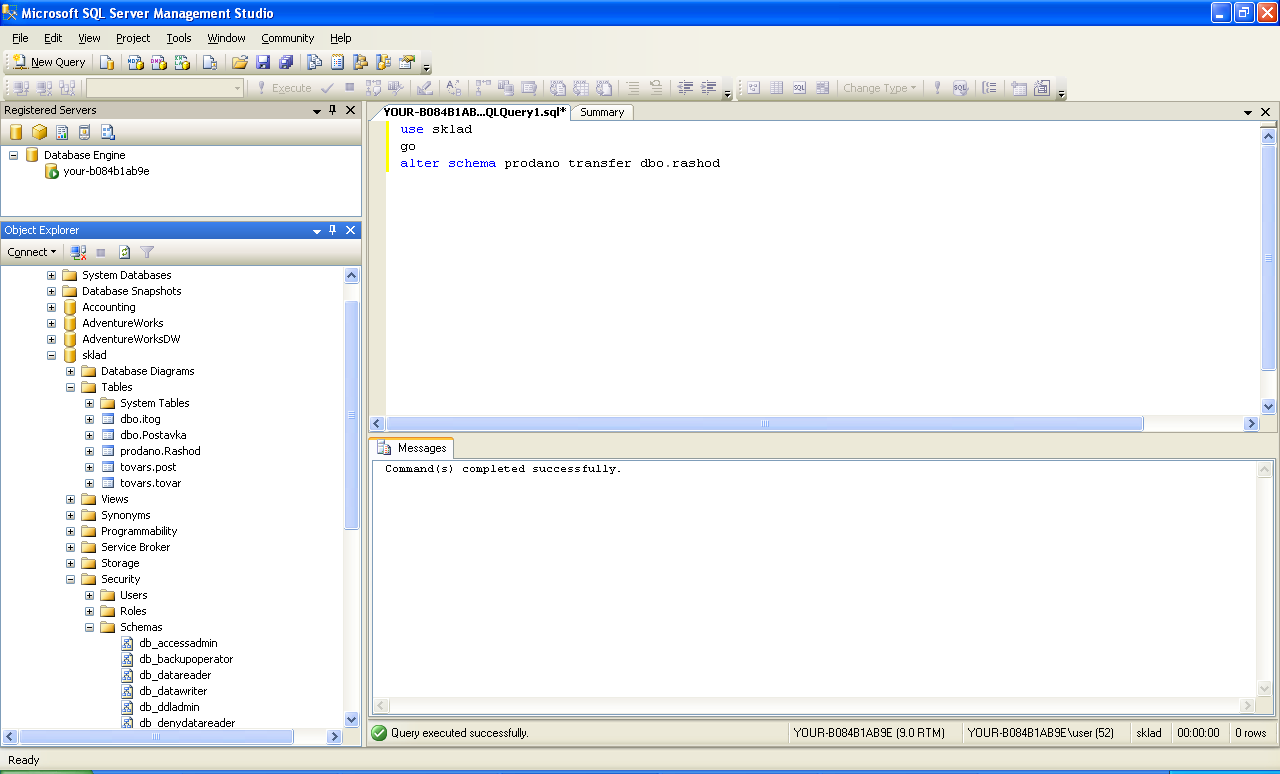1280x774 pixels.
Task: Toggle pin on Registered Servers panel
Action: pyautogui.click(x=333, y=110)
